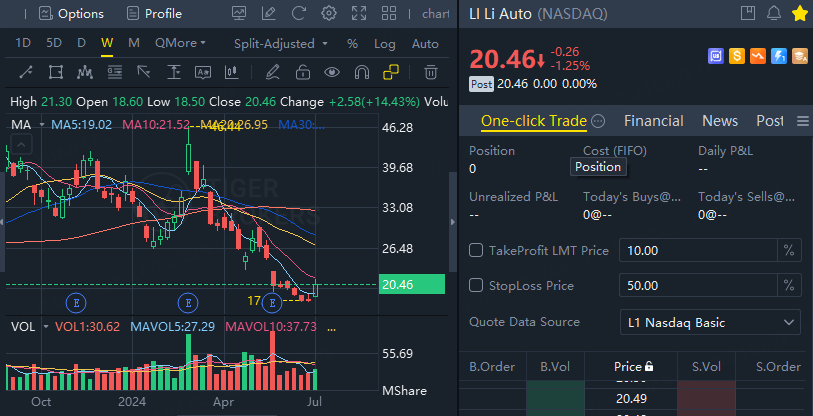Toggle the Log scale option
Viewport: 813px width, 416px height.
385,44
